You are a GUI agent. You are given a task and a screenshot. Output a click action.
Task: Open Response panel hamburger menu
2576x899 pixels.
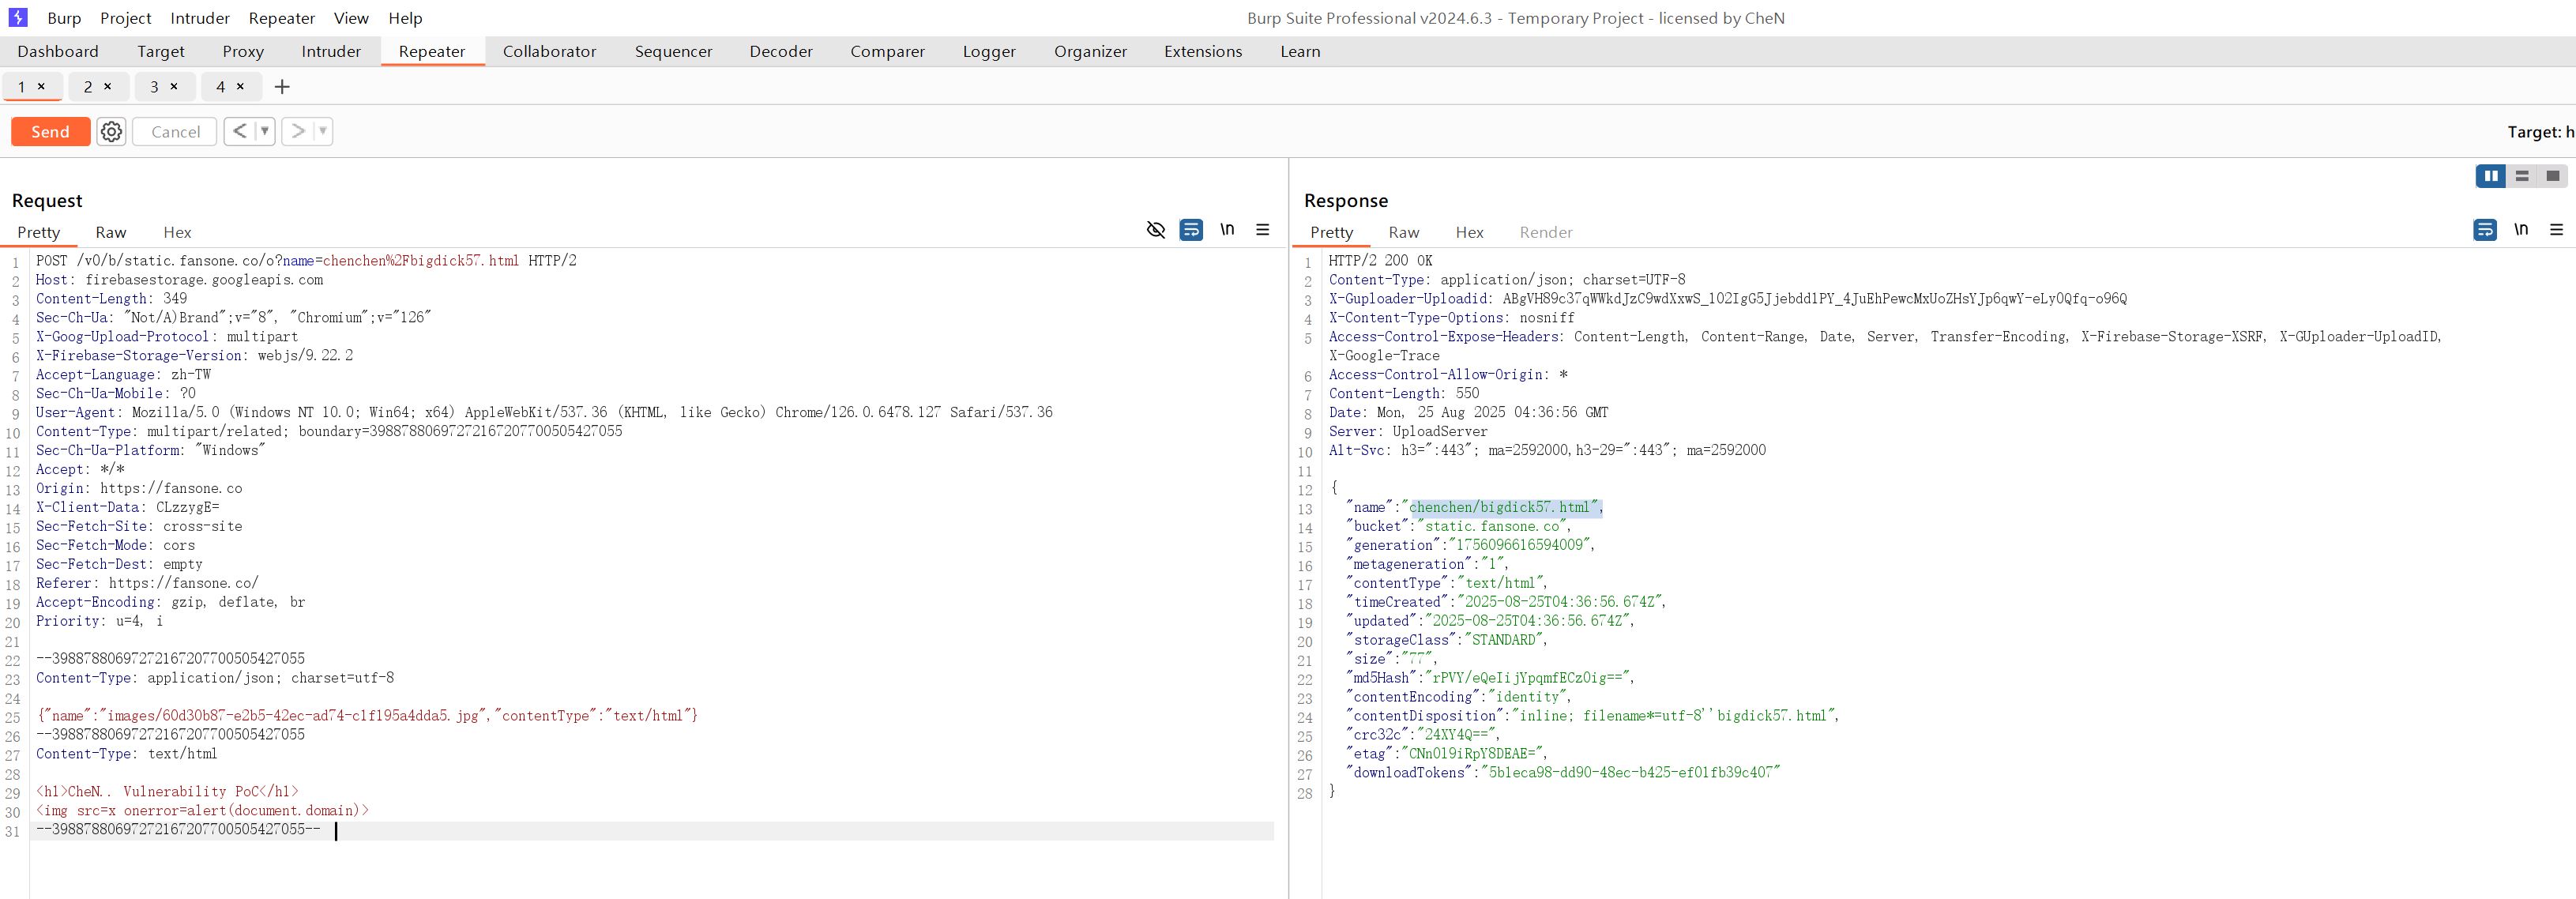[2557, 230]
